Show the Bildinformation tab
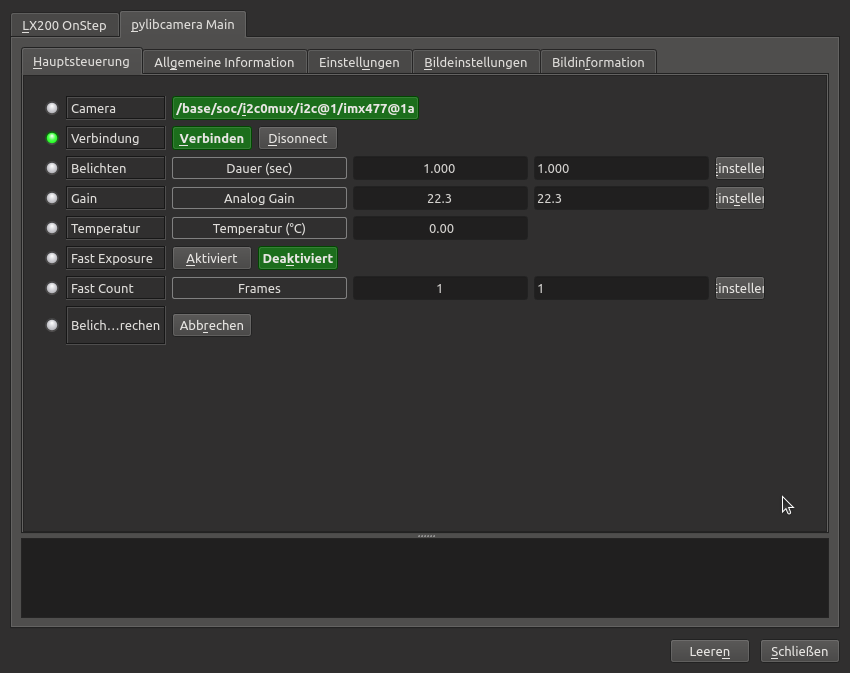The width and height of the screenshot is (850, 673). click(598, 62)
